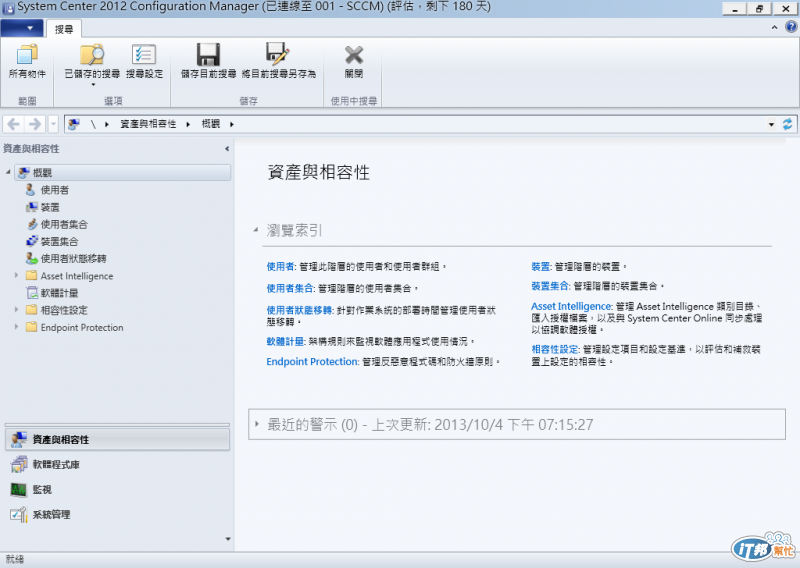This screenshot has width=800, height=568.
Task: Select 裝置 tree node
Action: tap(50, 207)
